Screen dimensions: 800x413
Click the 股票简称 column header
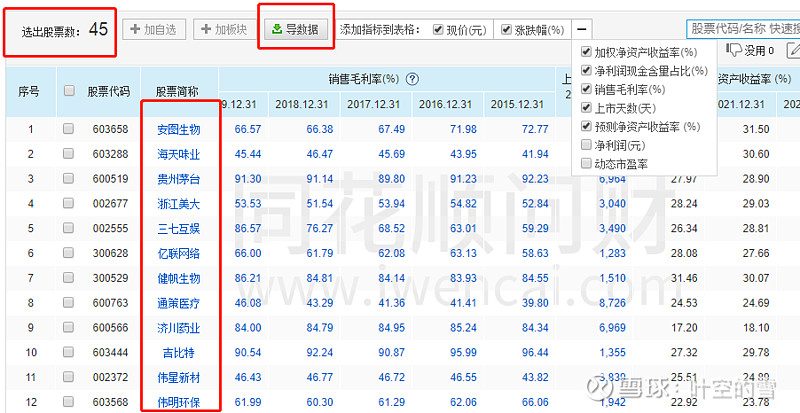click(x=177, y=91)
